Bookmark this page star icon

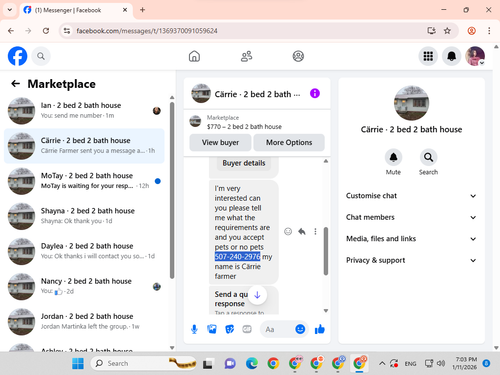447,31
